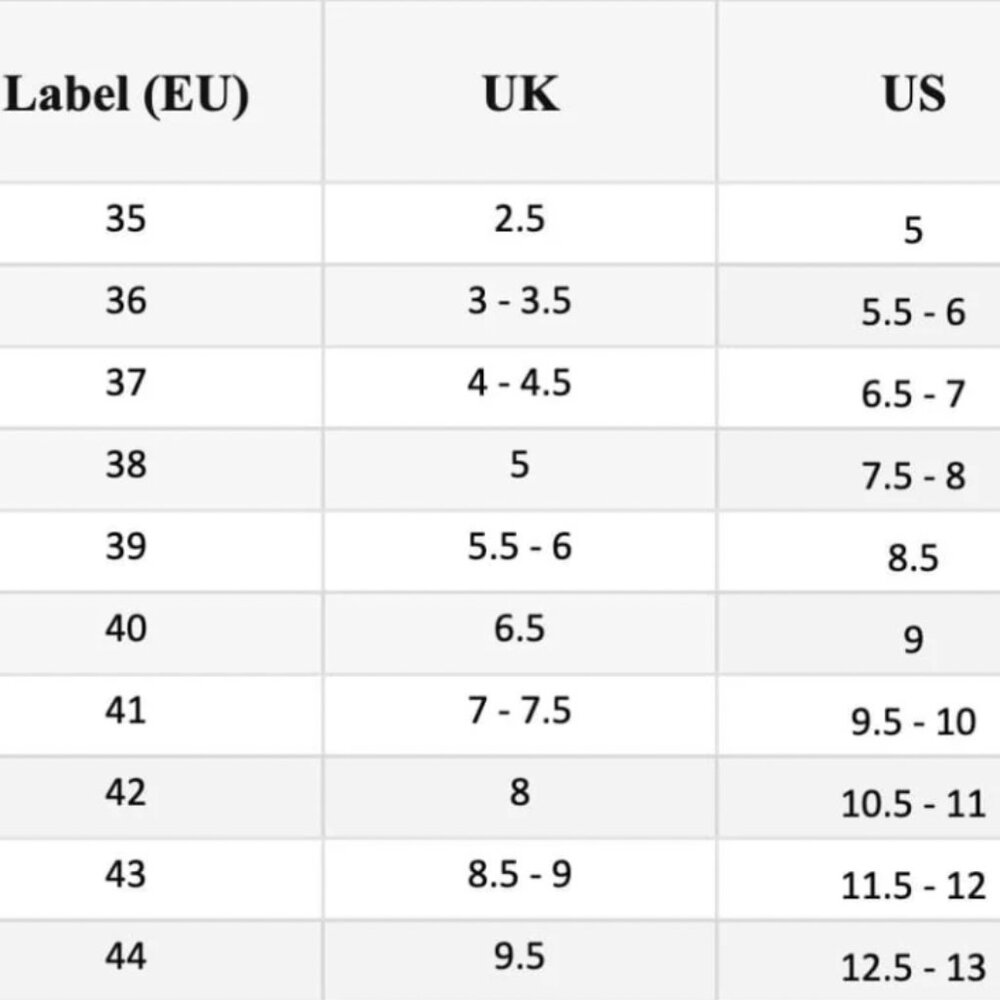1000x1000 pixels.
Task: Click the UK 8.5 - 9 cell
Action: pyautogui.click(x=520, y=879)
